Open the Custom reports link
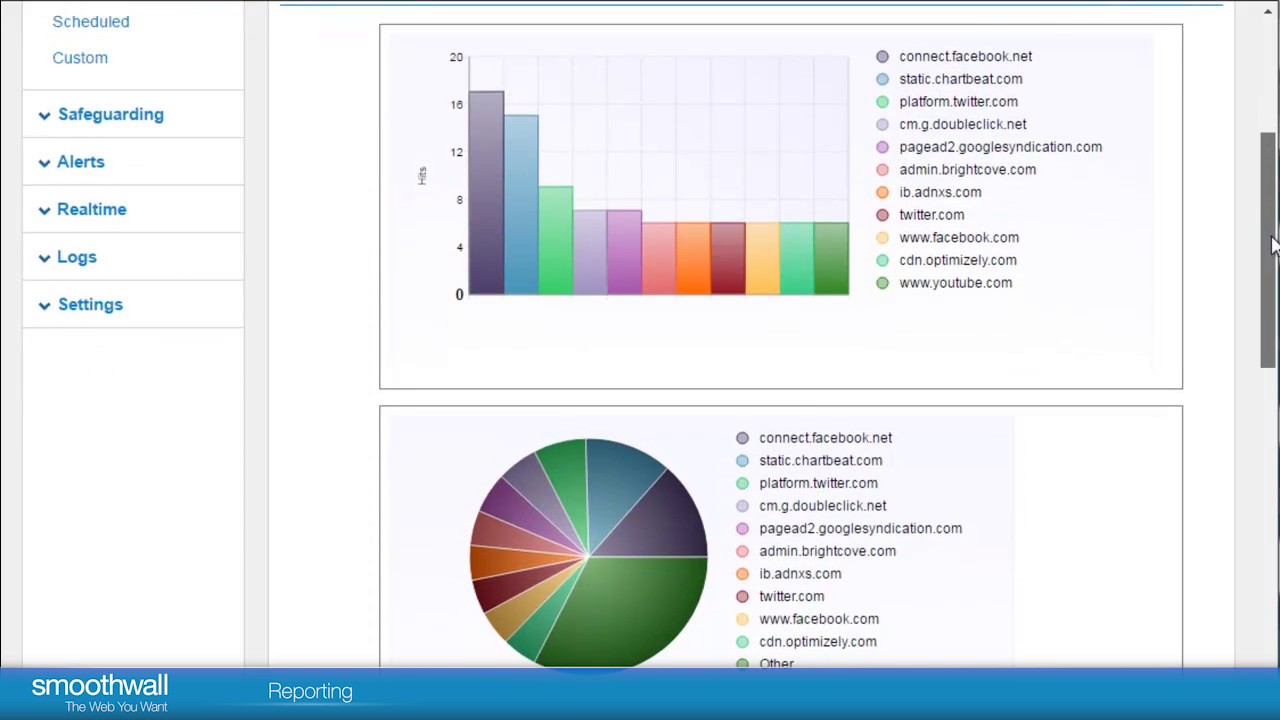Screen dimensions: 1280x720 click(x=80, y=58)
